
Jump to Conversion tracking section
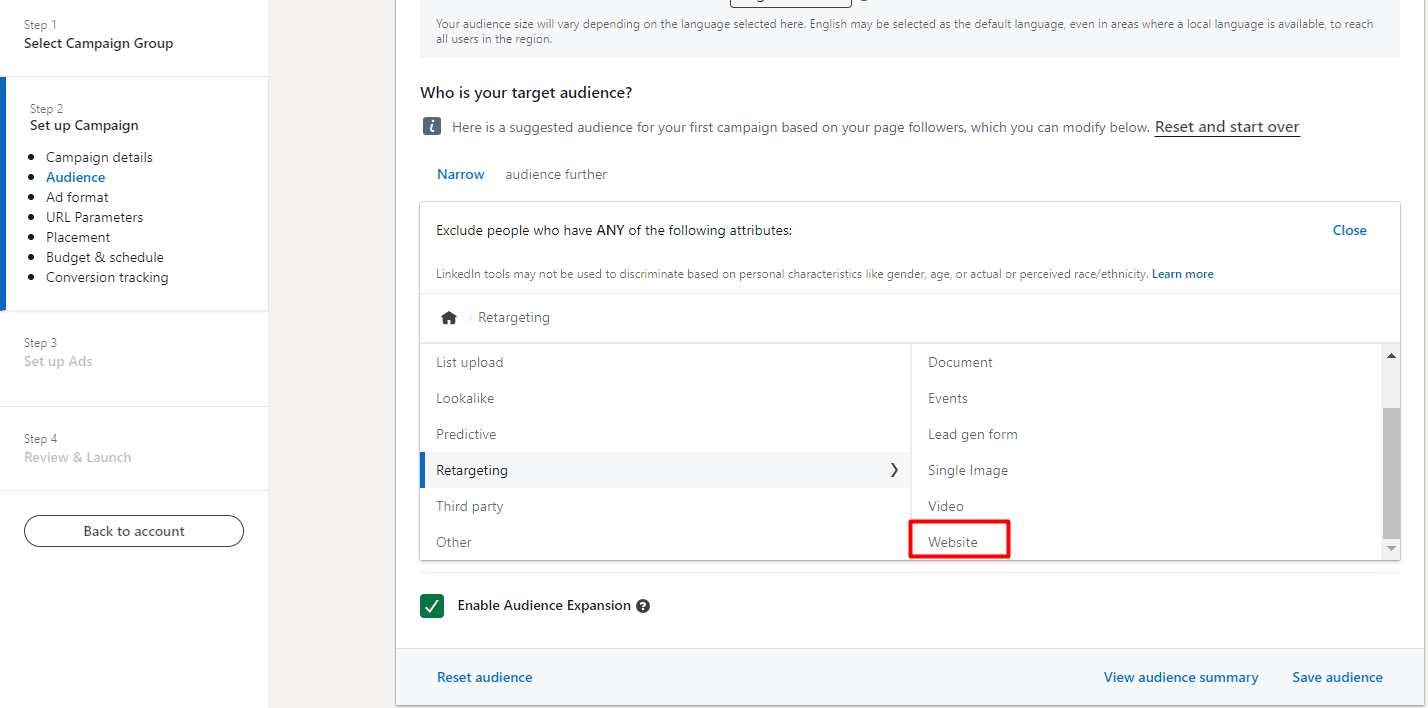[107, 277]
